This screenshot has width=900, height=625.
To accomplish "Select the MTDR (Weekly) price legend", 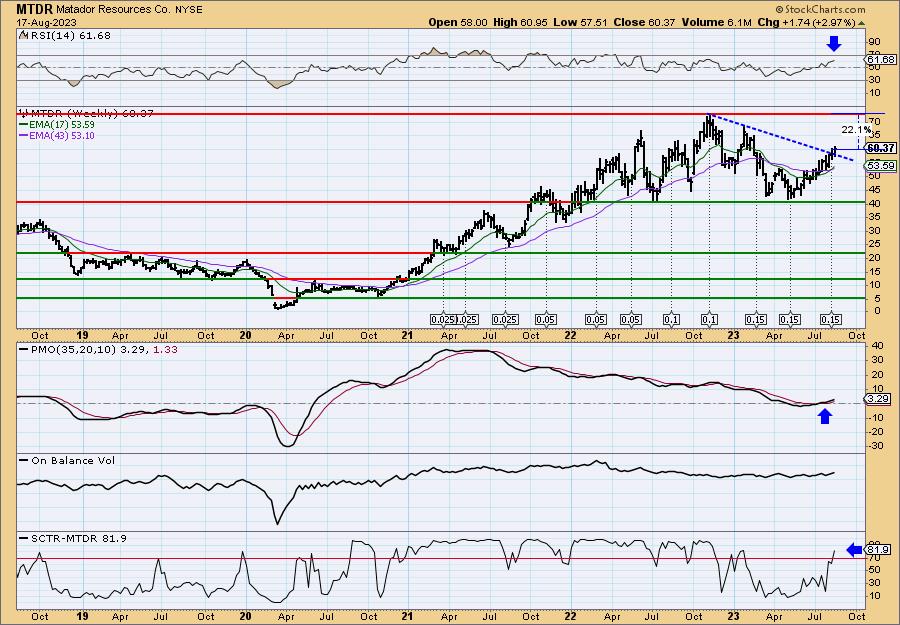I will tap(86, 114).
